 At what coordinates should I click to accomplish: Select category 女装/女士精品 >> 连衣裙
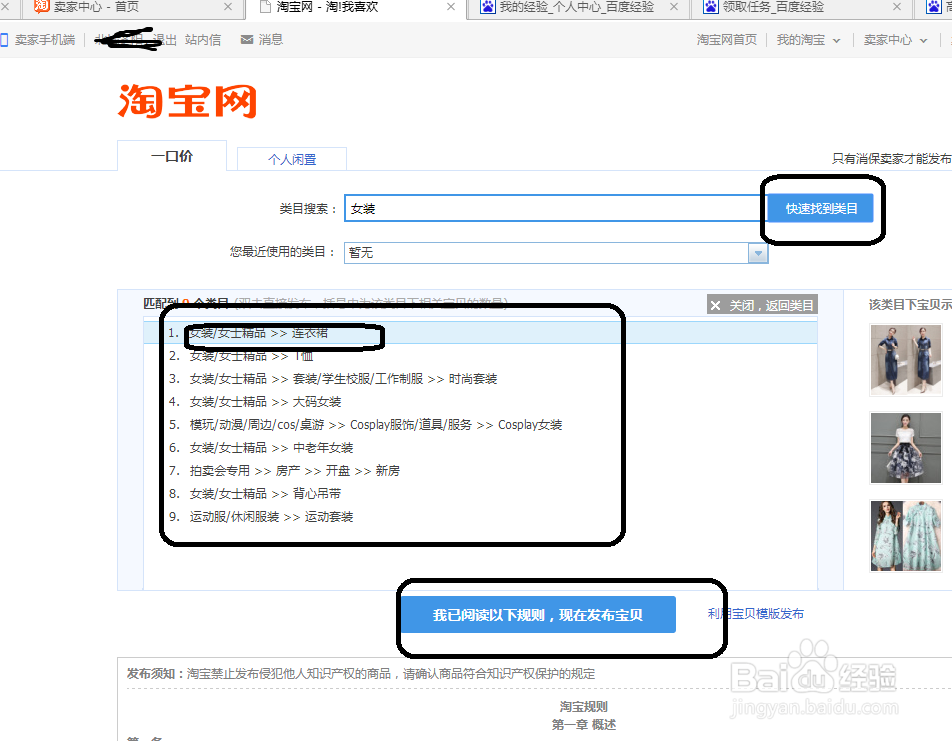pyautogui.click(x=480, y=333)
